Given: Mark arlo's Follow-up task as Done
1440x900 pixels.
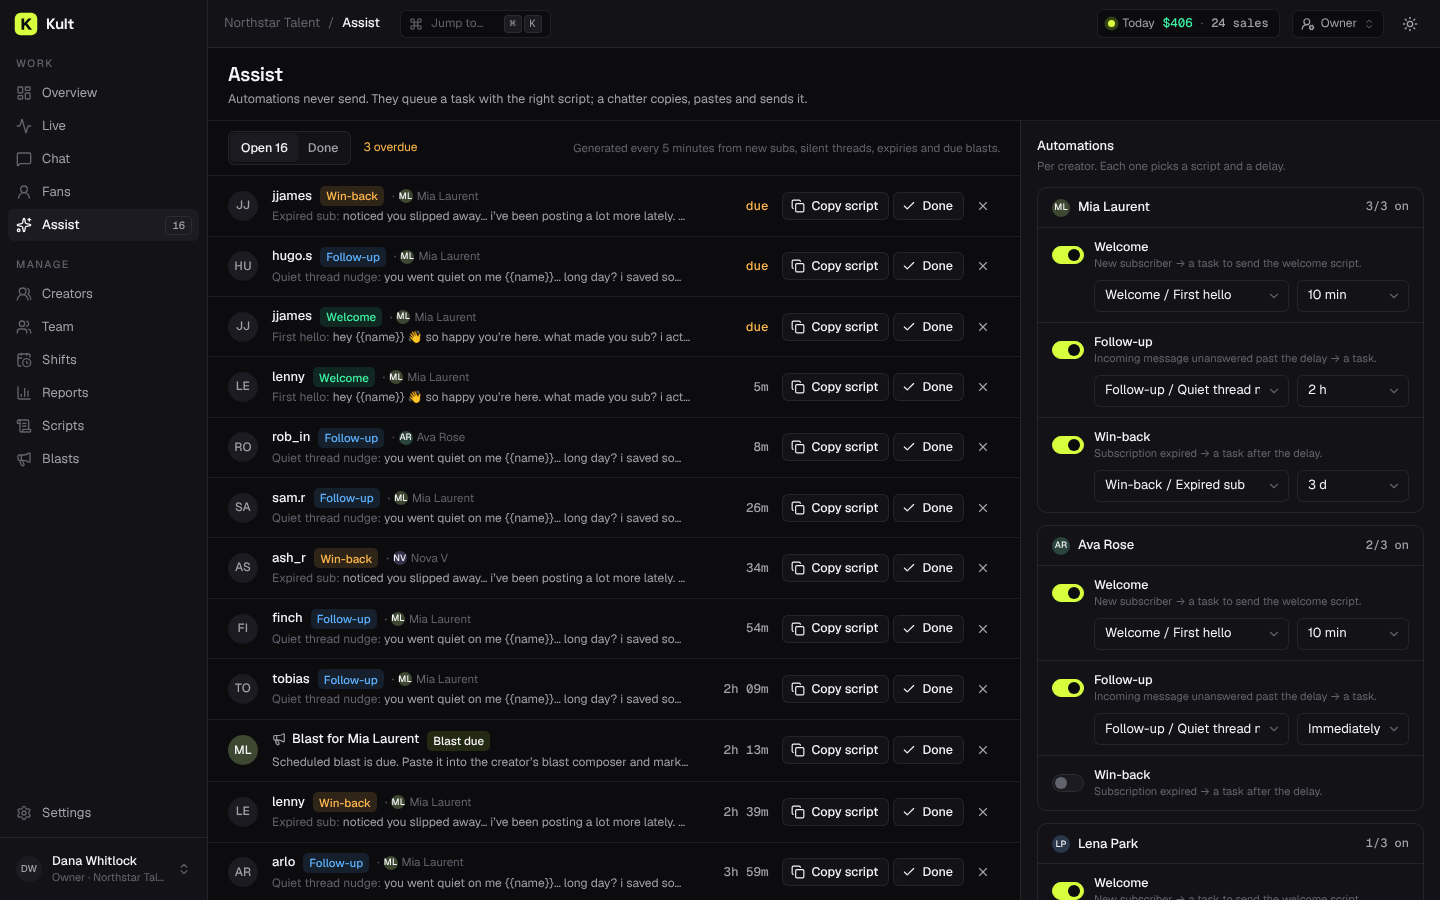Looking at the screenshot, I should [928, 872].
